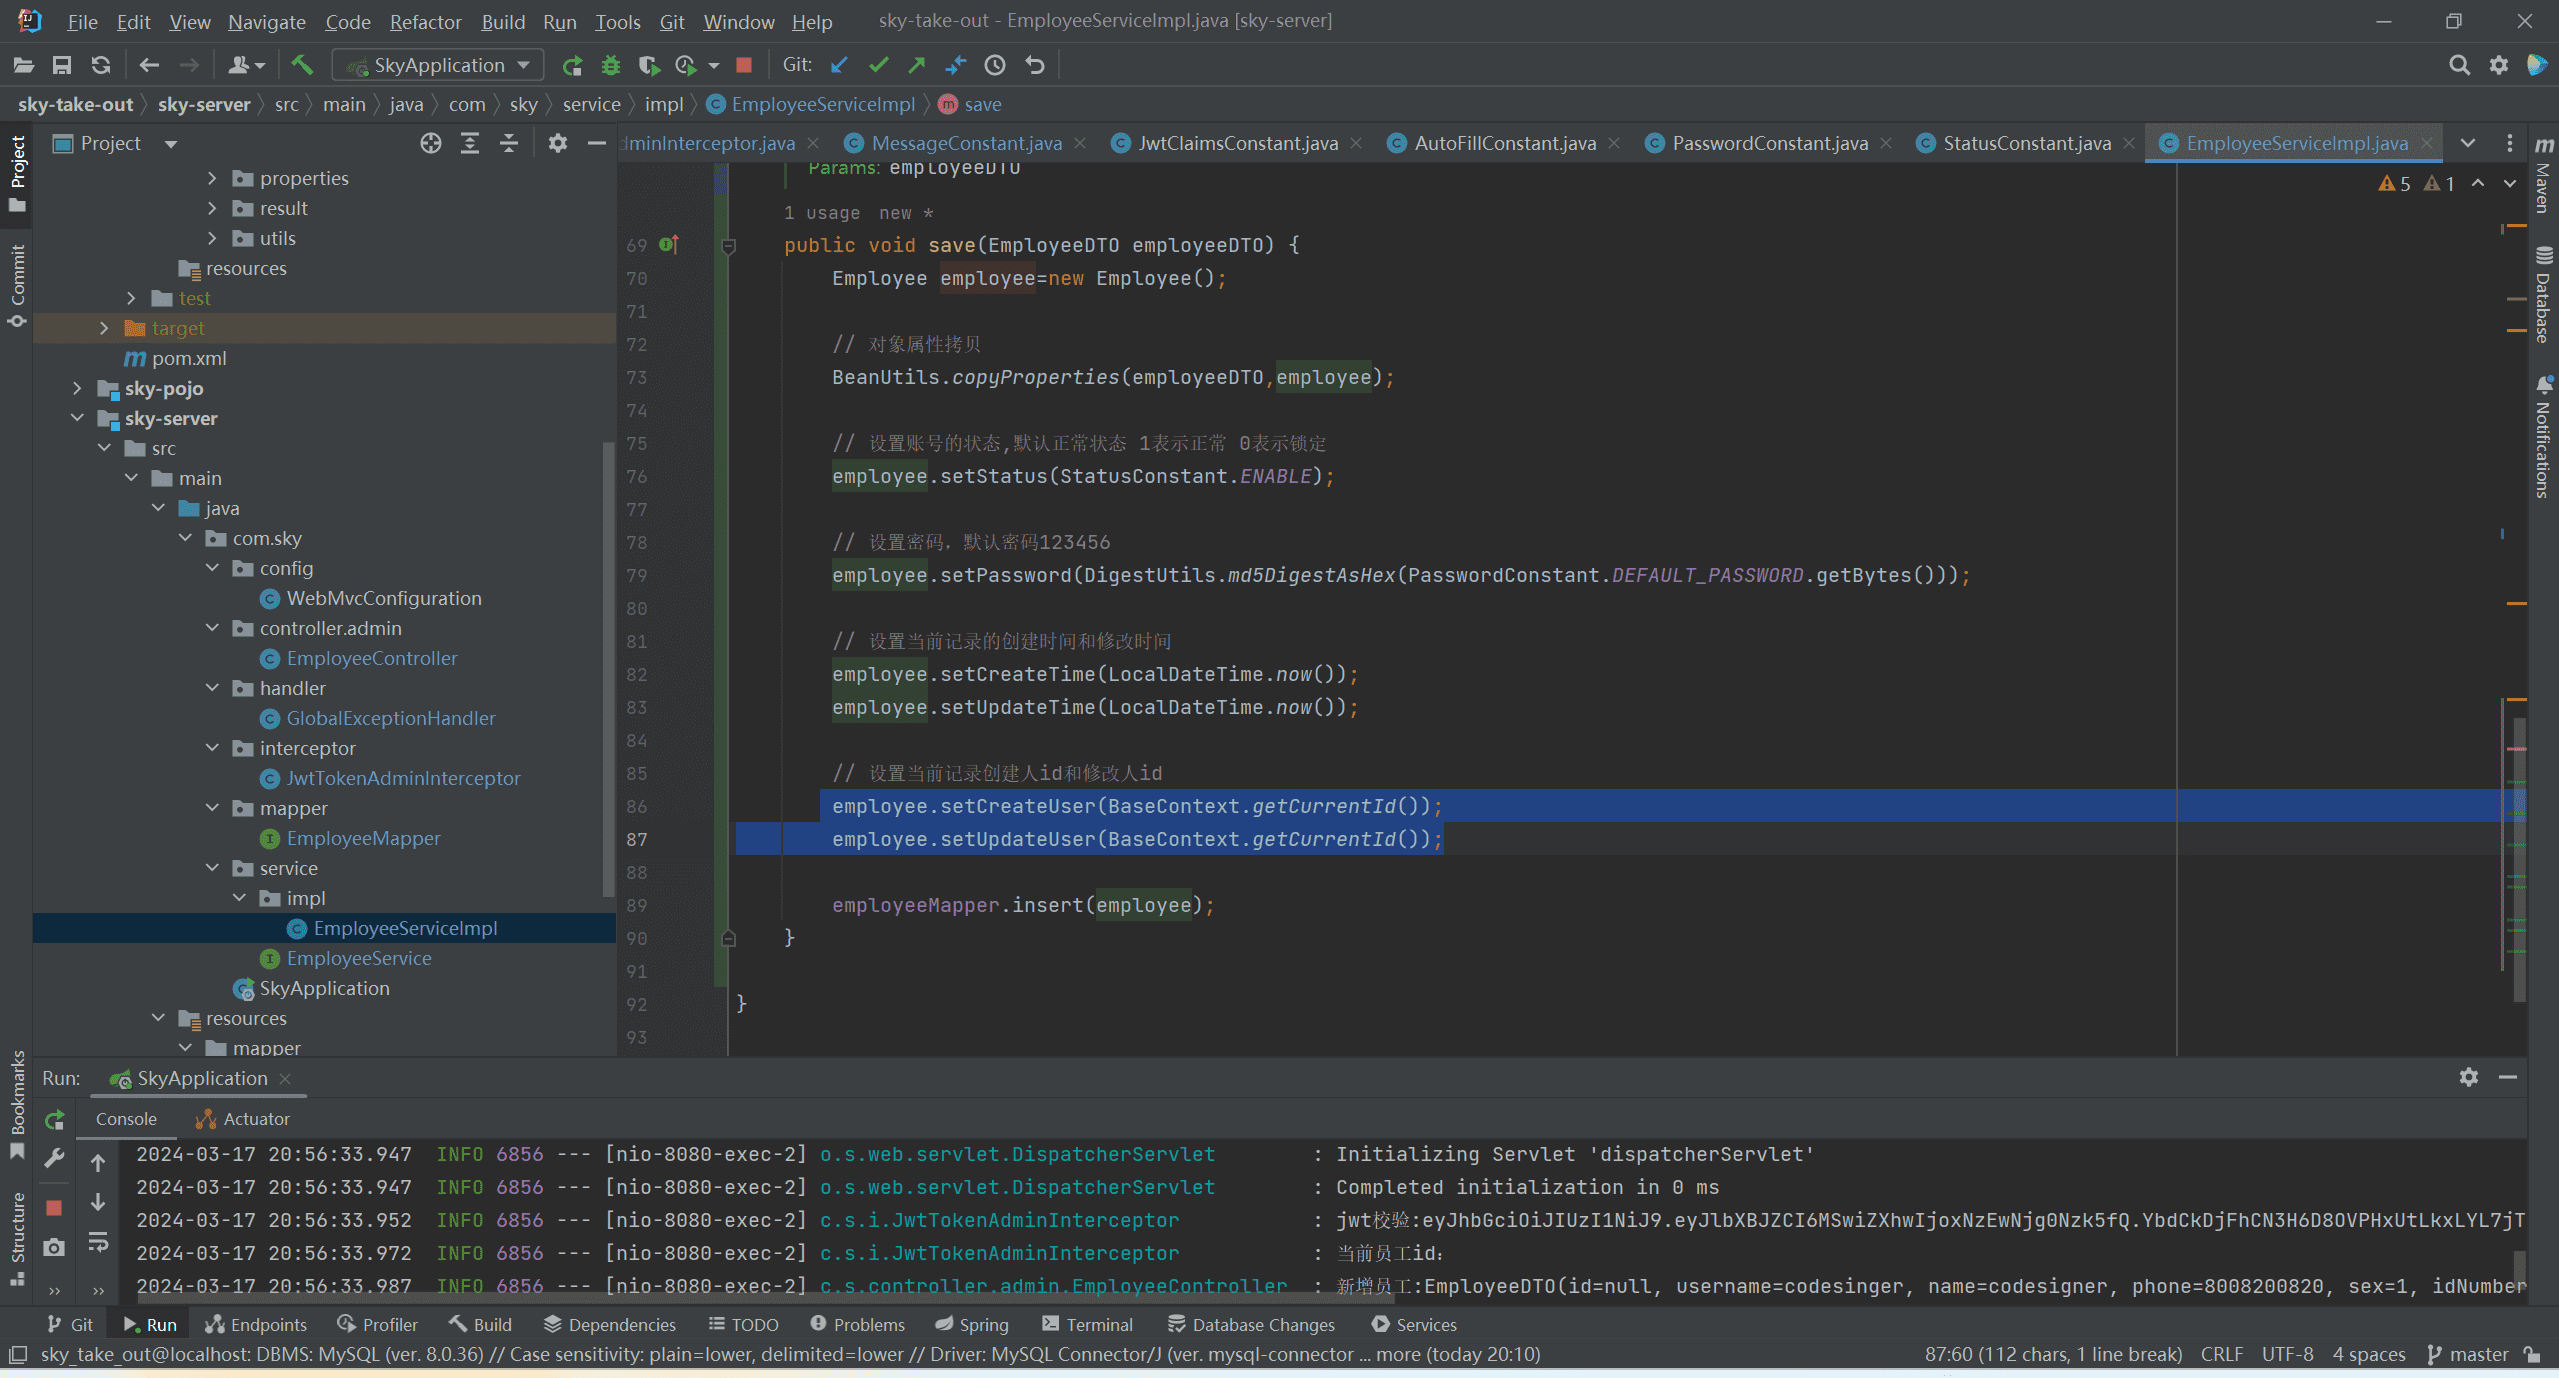Show hidden editor tabs dropdown
This screenshot has height=1378, width=2559.
[x=2468, y=144]
